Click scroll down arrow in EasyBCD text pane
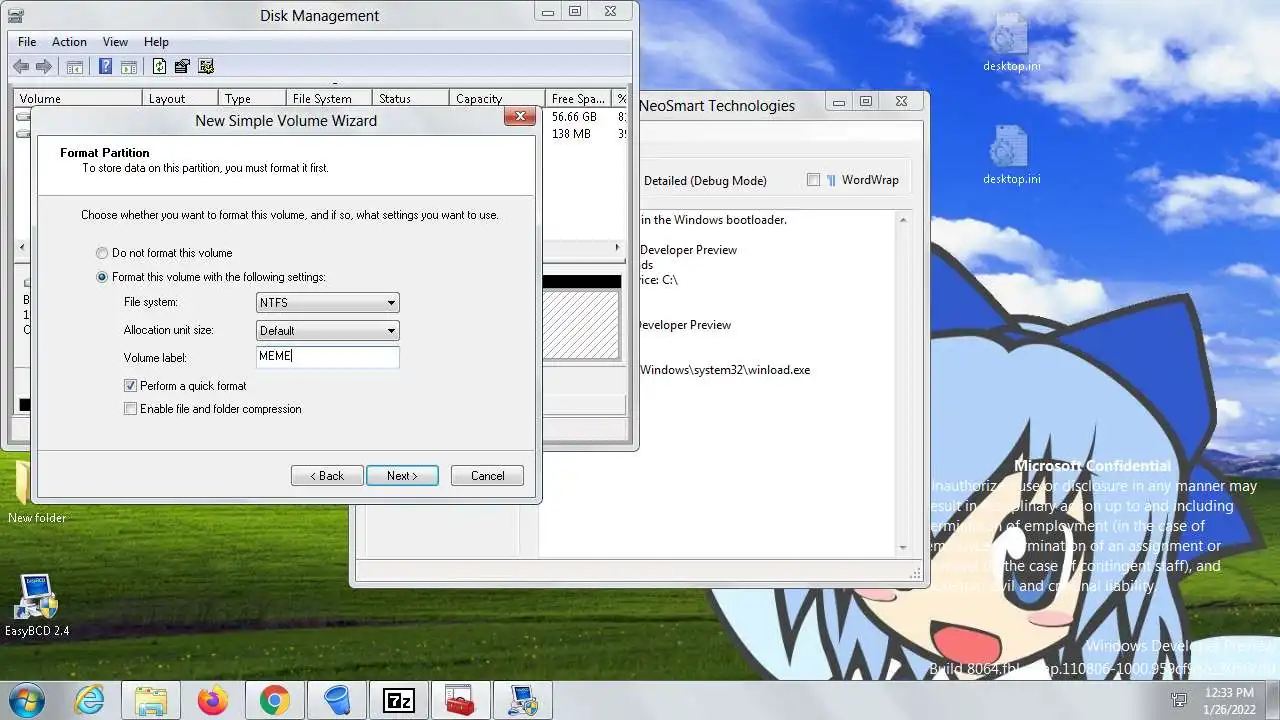This screenshot has width=1280, height=720. coord(903,548)
